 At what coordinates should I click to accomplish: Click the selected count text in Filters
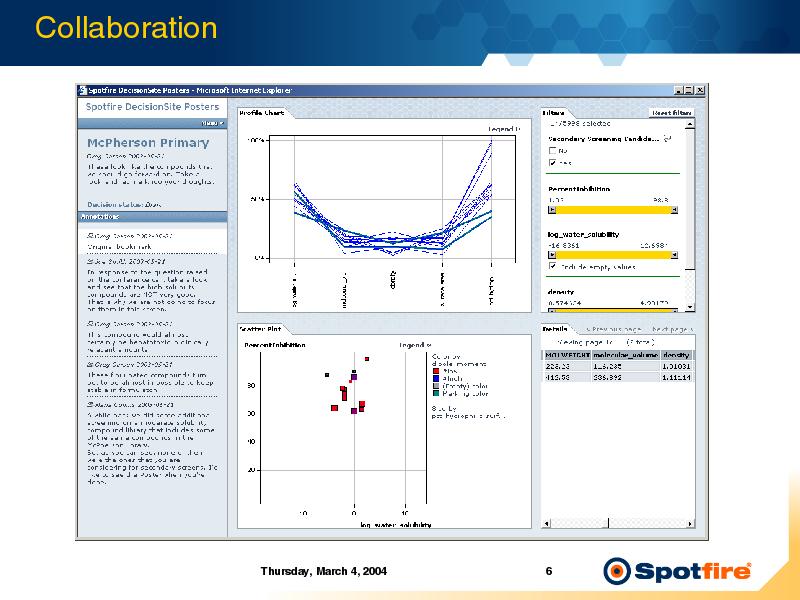(x=580, y=123)
